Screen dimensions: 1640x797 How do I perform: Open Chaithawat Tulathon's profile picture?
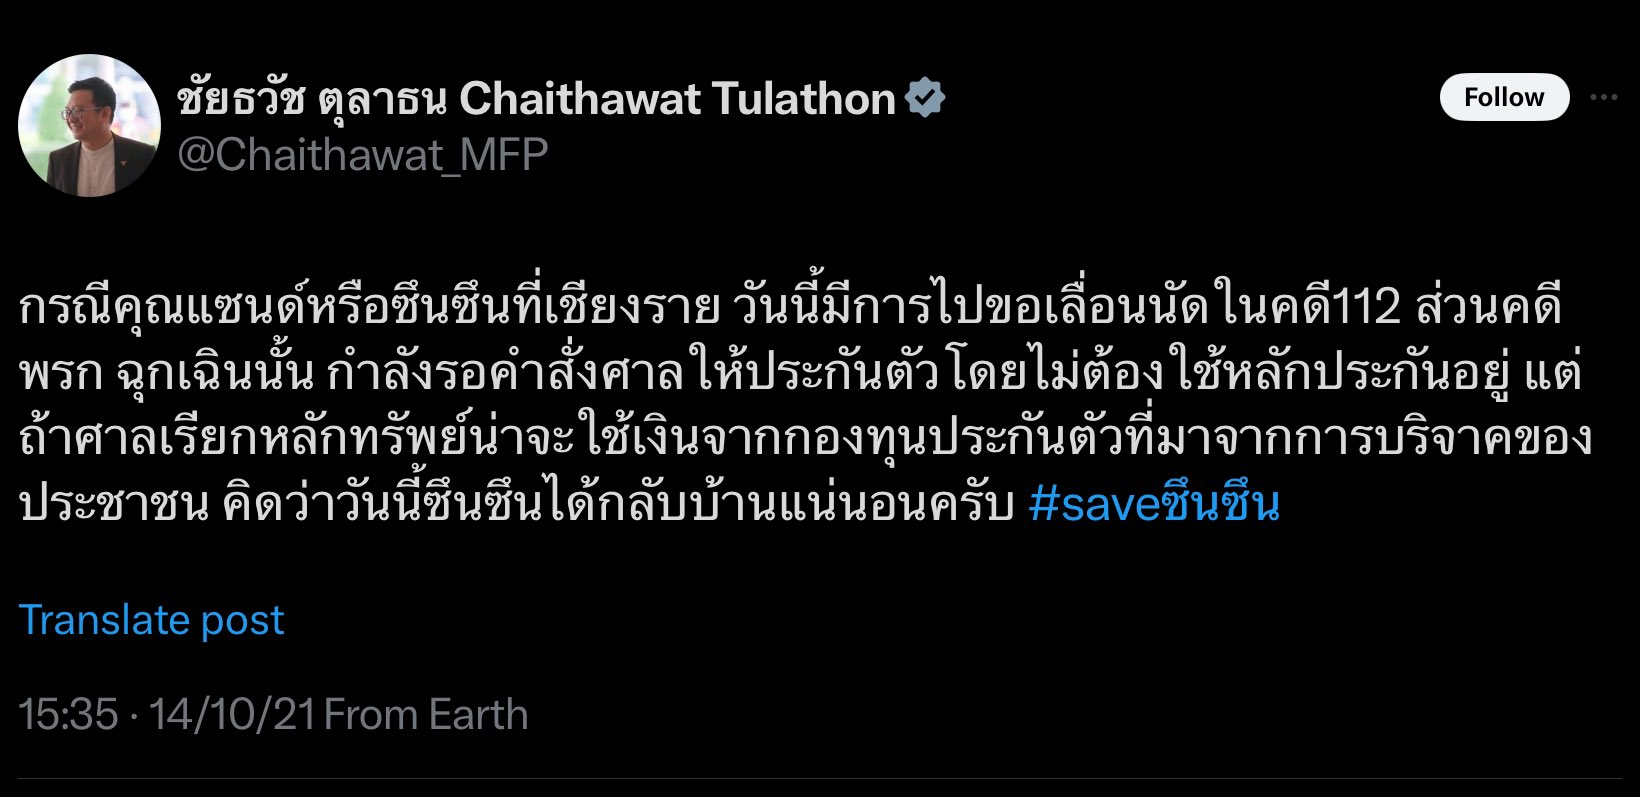[x=89, y=125]
